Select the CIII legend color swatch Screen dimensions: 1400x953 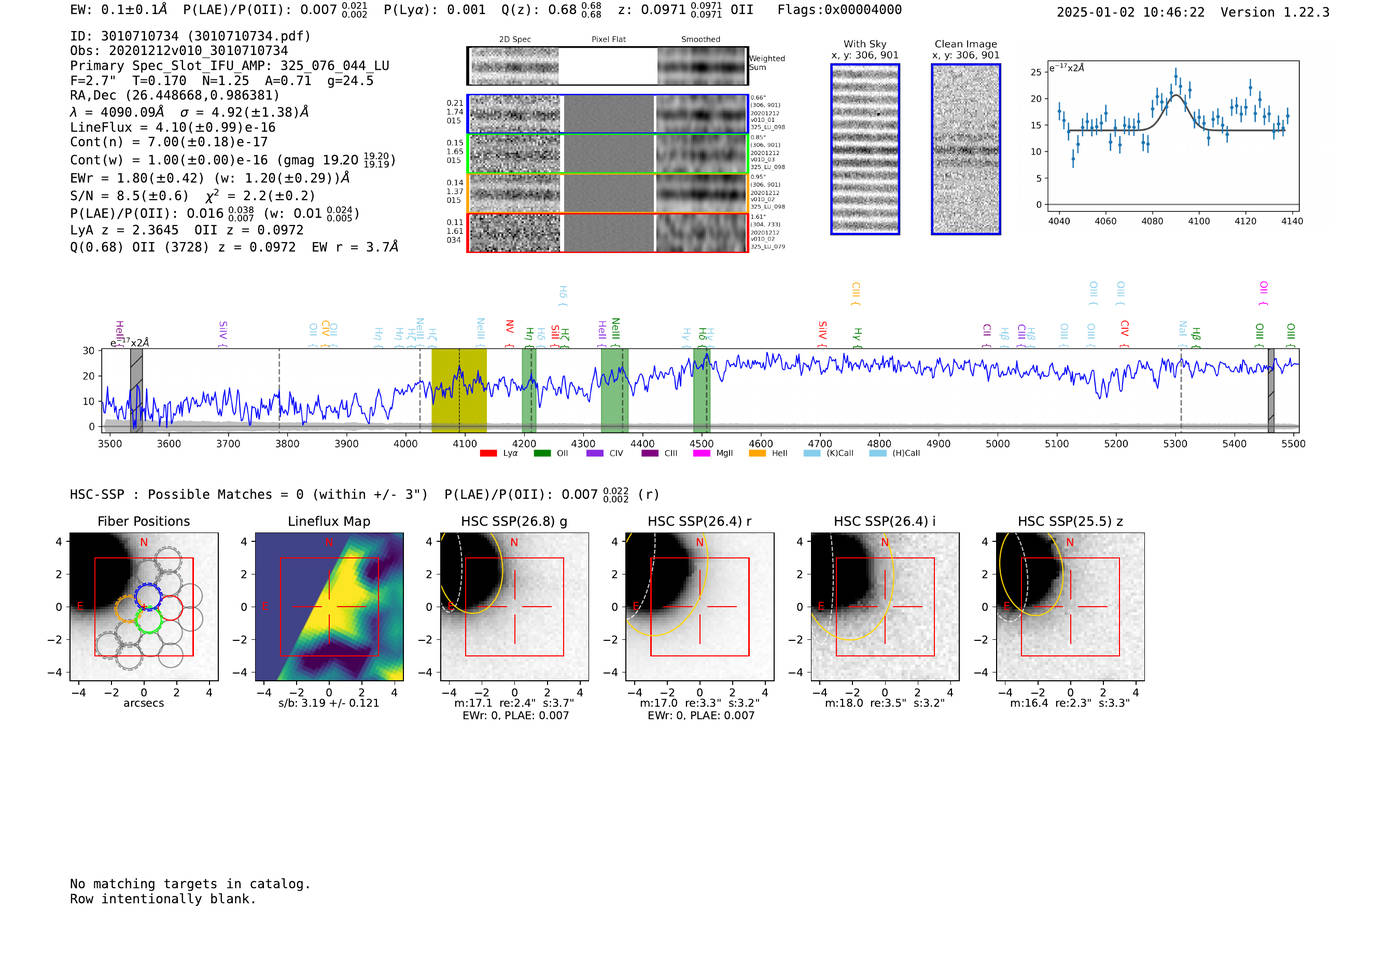click(x=650, y=453)
